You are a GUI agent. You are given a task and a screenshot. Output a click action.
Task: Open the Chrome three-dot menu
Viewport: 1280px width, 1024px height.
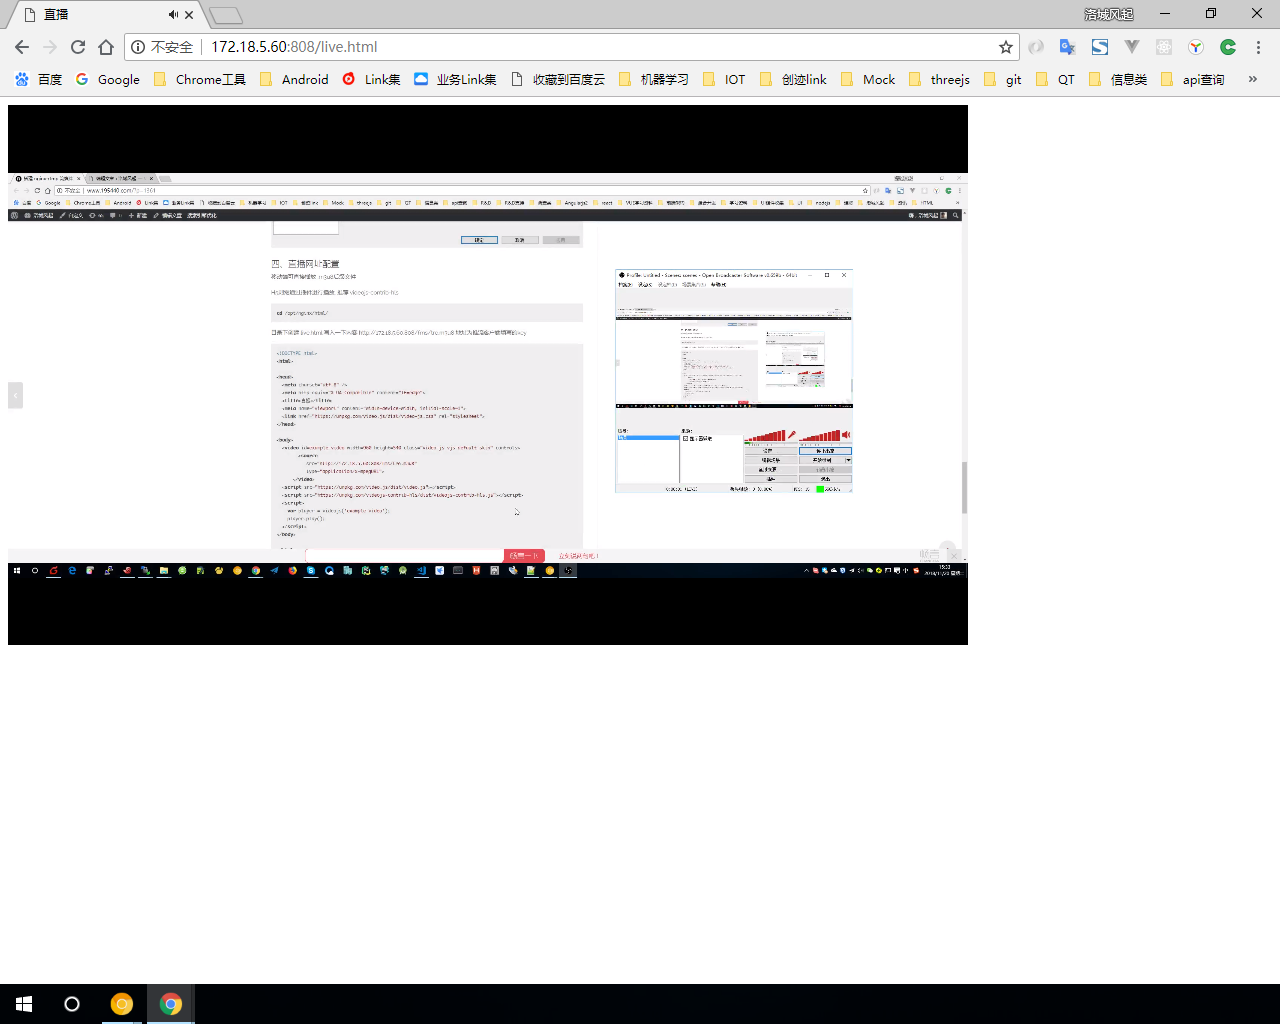tap(1258, 47)
